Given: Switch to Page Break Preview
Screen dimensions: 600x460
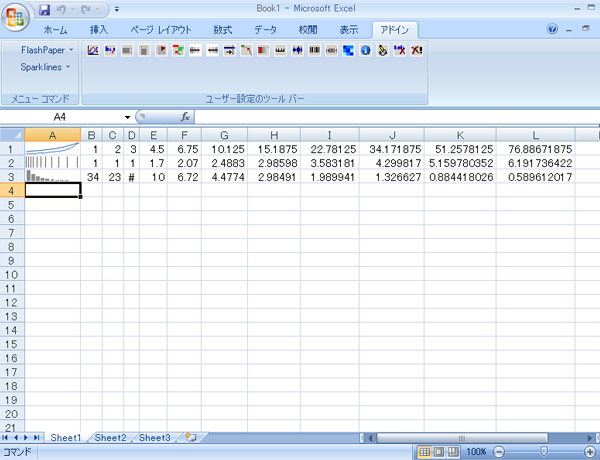Looking at the screenshot, I should (453, 452).
